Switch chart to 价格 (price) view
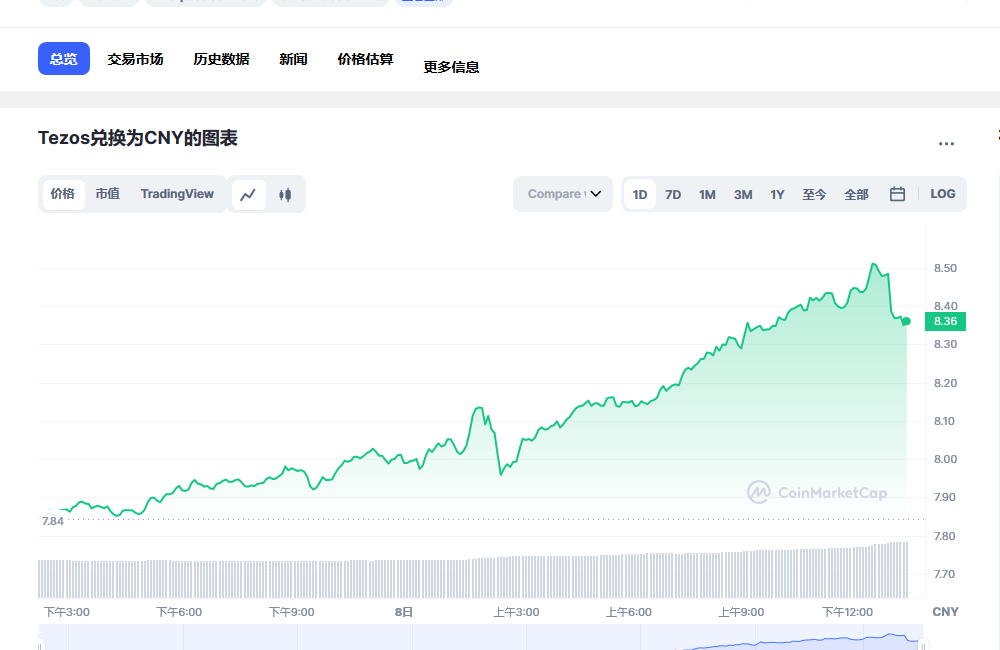Screen dimensions: 1000x650 tap(62, 194)
